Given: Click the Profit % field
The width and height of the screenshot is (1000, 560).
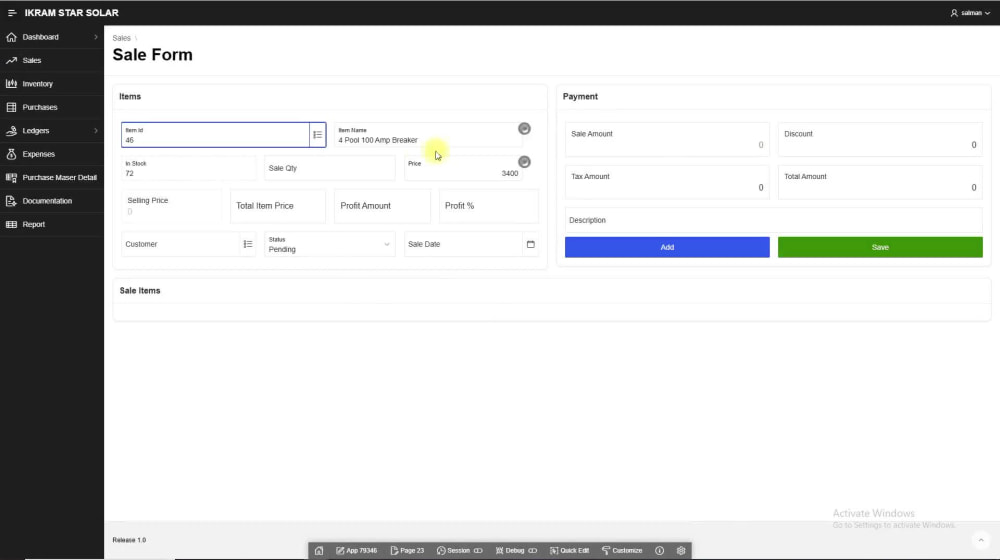Looking at the screenshot, I should click(x=489, y=206).
